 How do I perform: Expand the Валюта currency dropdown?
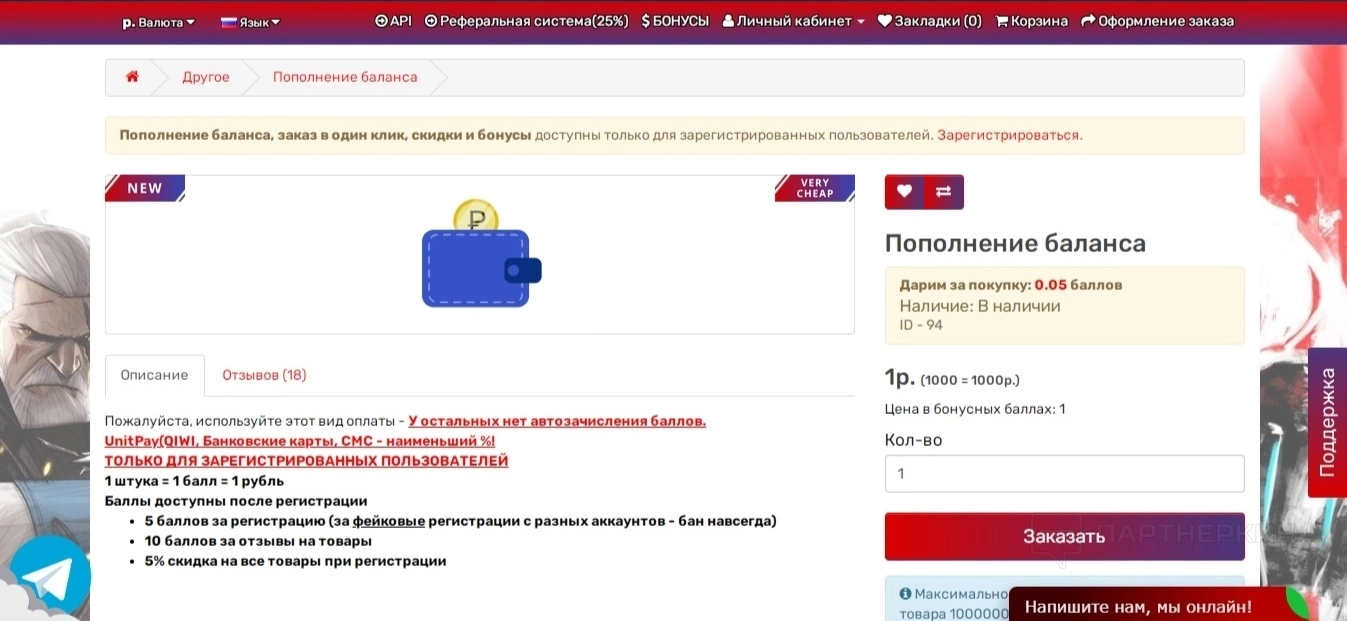point(159,22)
